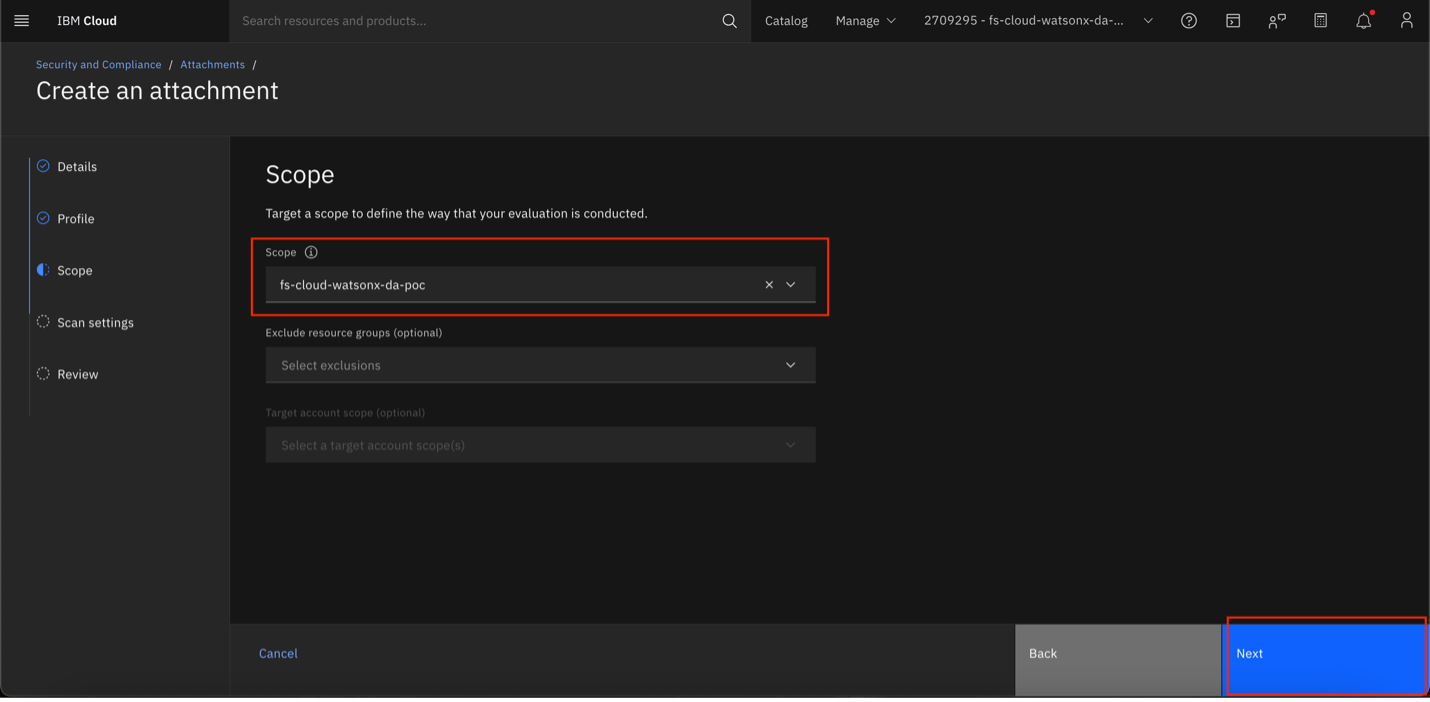Go to Security and Compliance breadcrumb
Image resolution: width=1430 pixels, height=702 pixels.
tap(98, 65)
